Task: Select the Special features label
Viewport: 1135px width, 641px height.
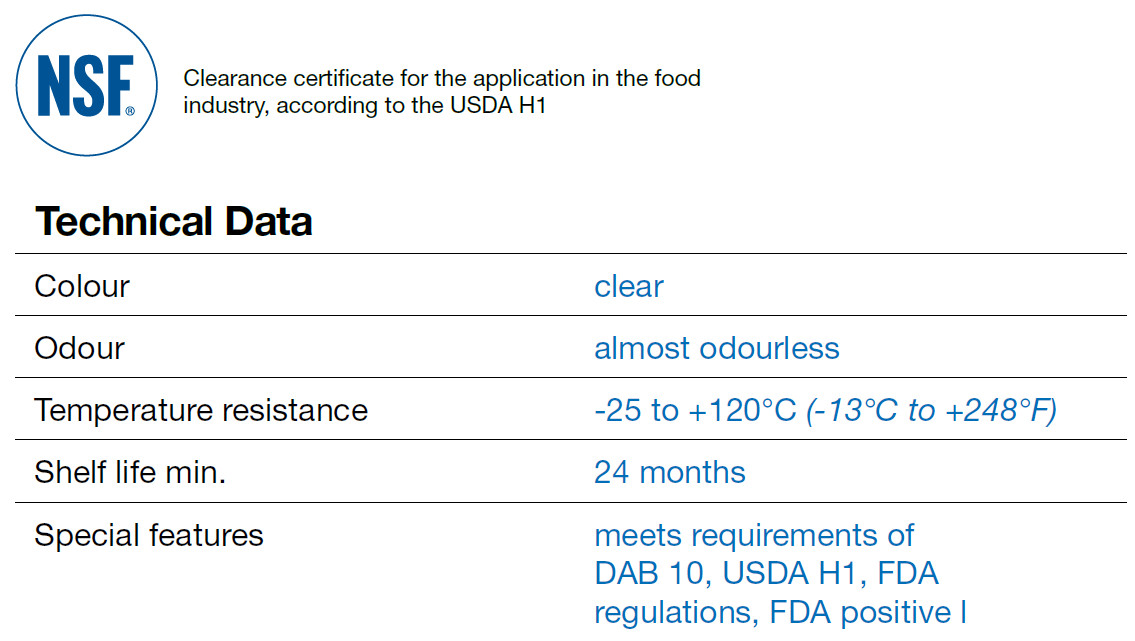Action: click(149, 536)
